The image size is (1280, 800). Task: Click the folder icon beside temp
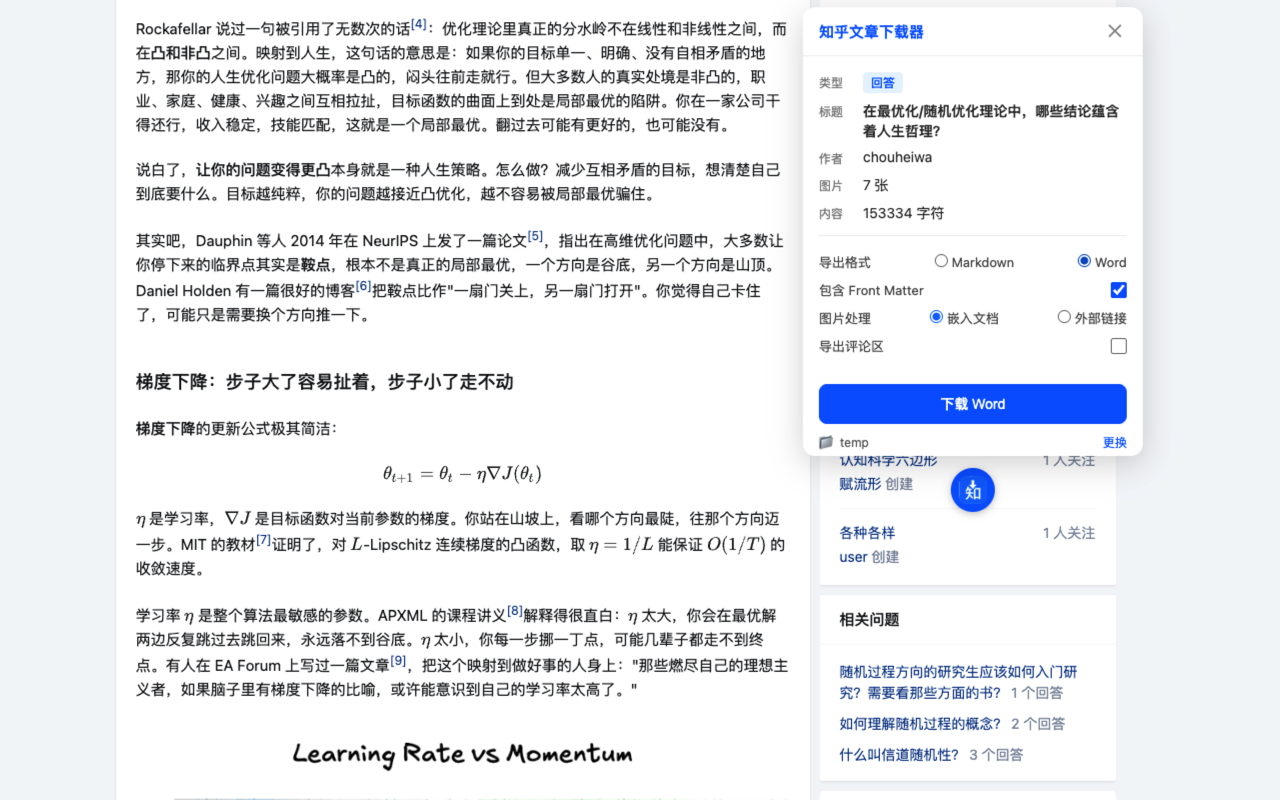tap(825, 442)
